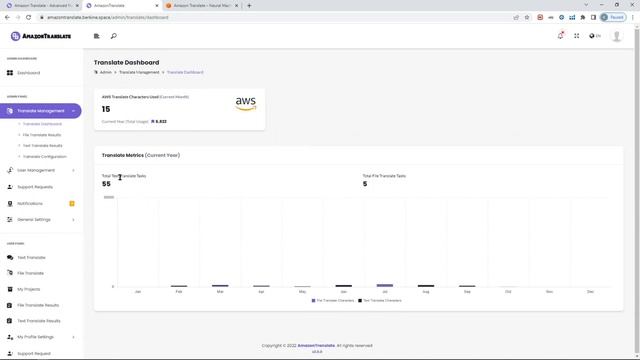Click the Notifications sidebar icon
The width and height of the screenshot is (640, 360).
point(10,204)
